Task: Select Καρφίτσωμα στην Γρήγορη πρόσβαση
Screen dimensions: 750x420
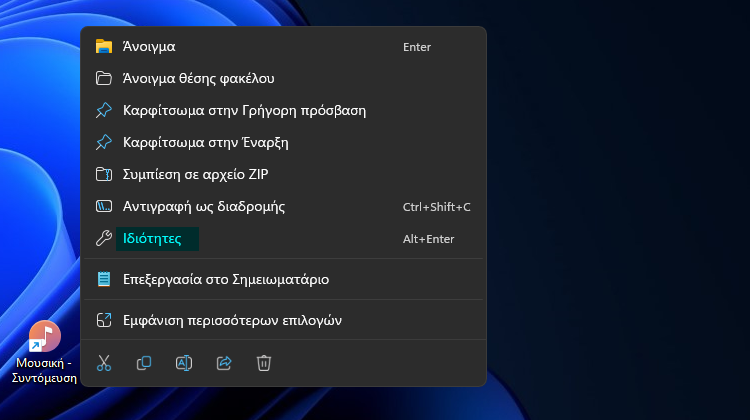Action: [x=284, y=111]
